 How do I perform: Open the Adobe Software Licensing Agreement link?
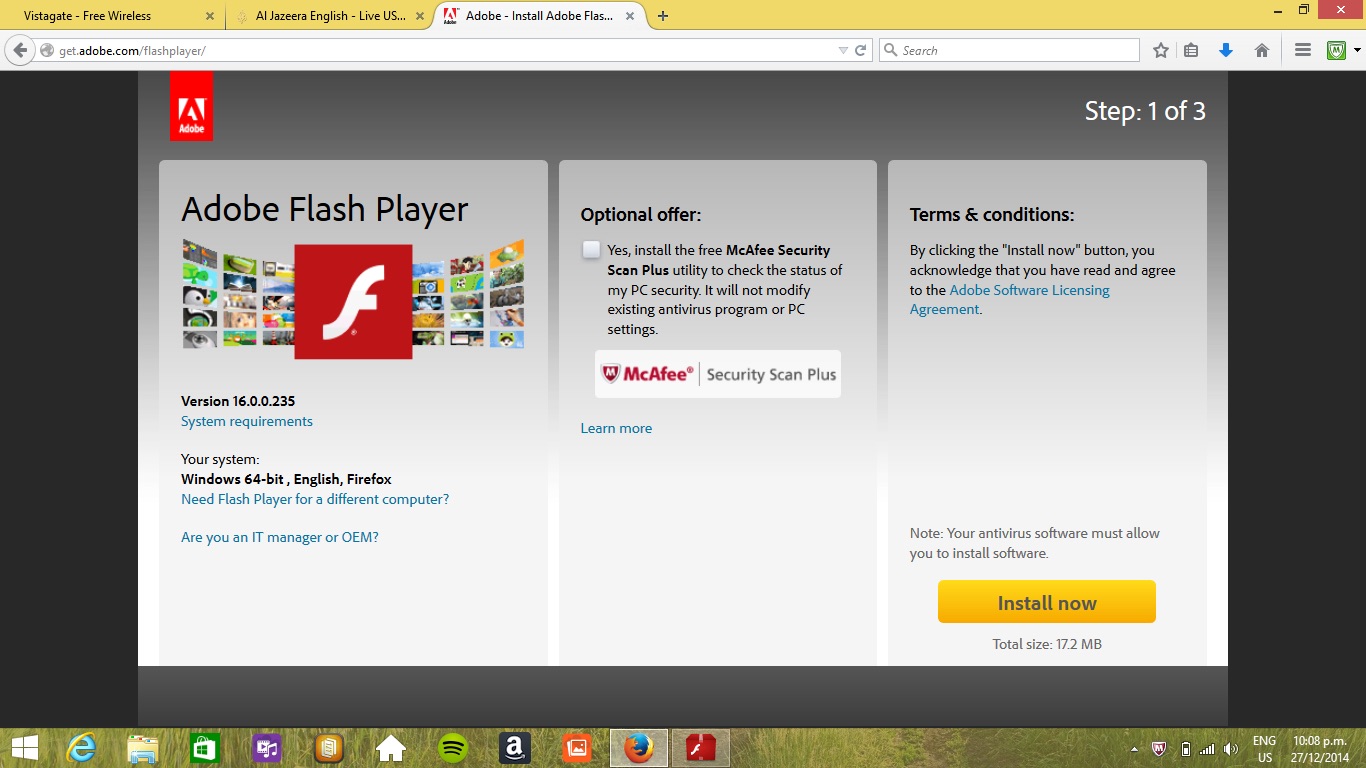pos(1029,290)
